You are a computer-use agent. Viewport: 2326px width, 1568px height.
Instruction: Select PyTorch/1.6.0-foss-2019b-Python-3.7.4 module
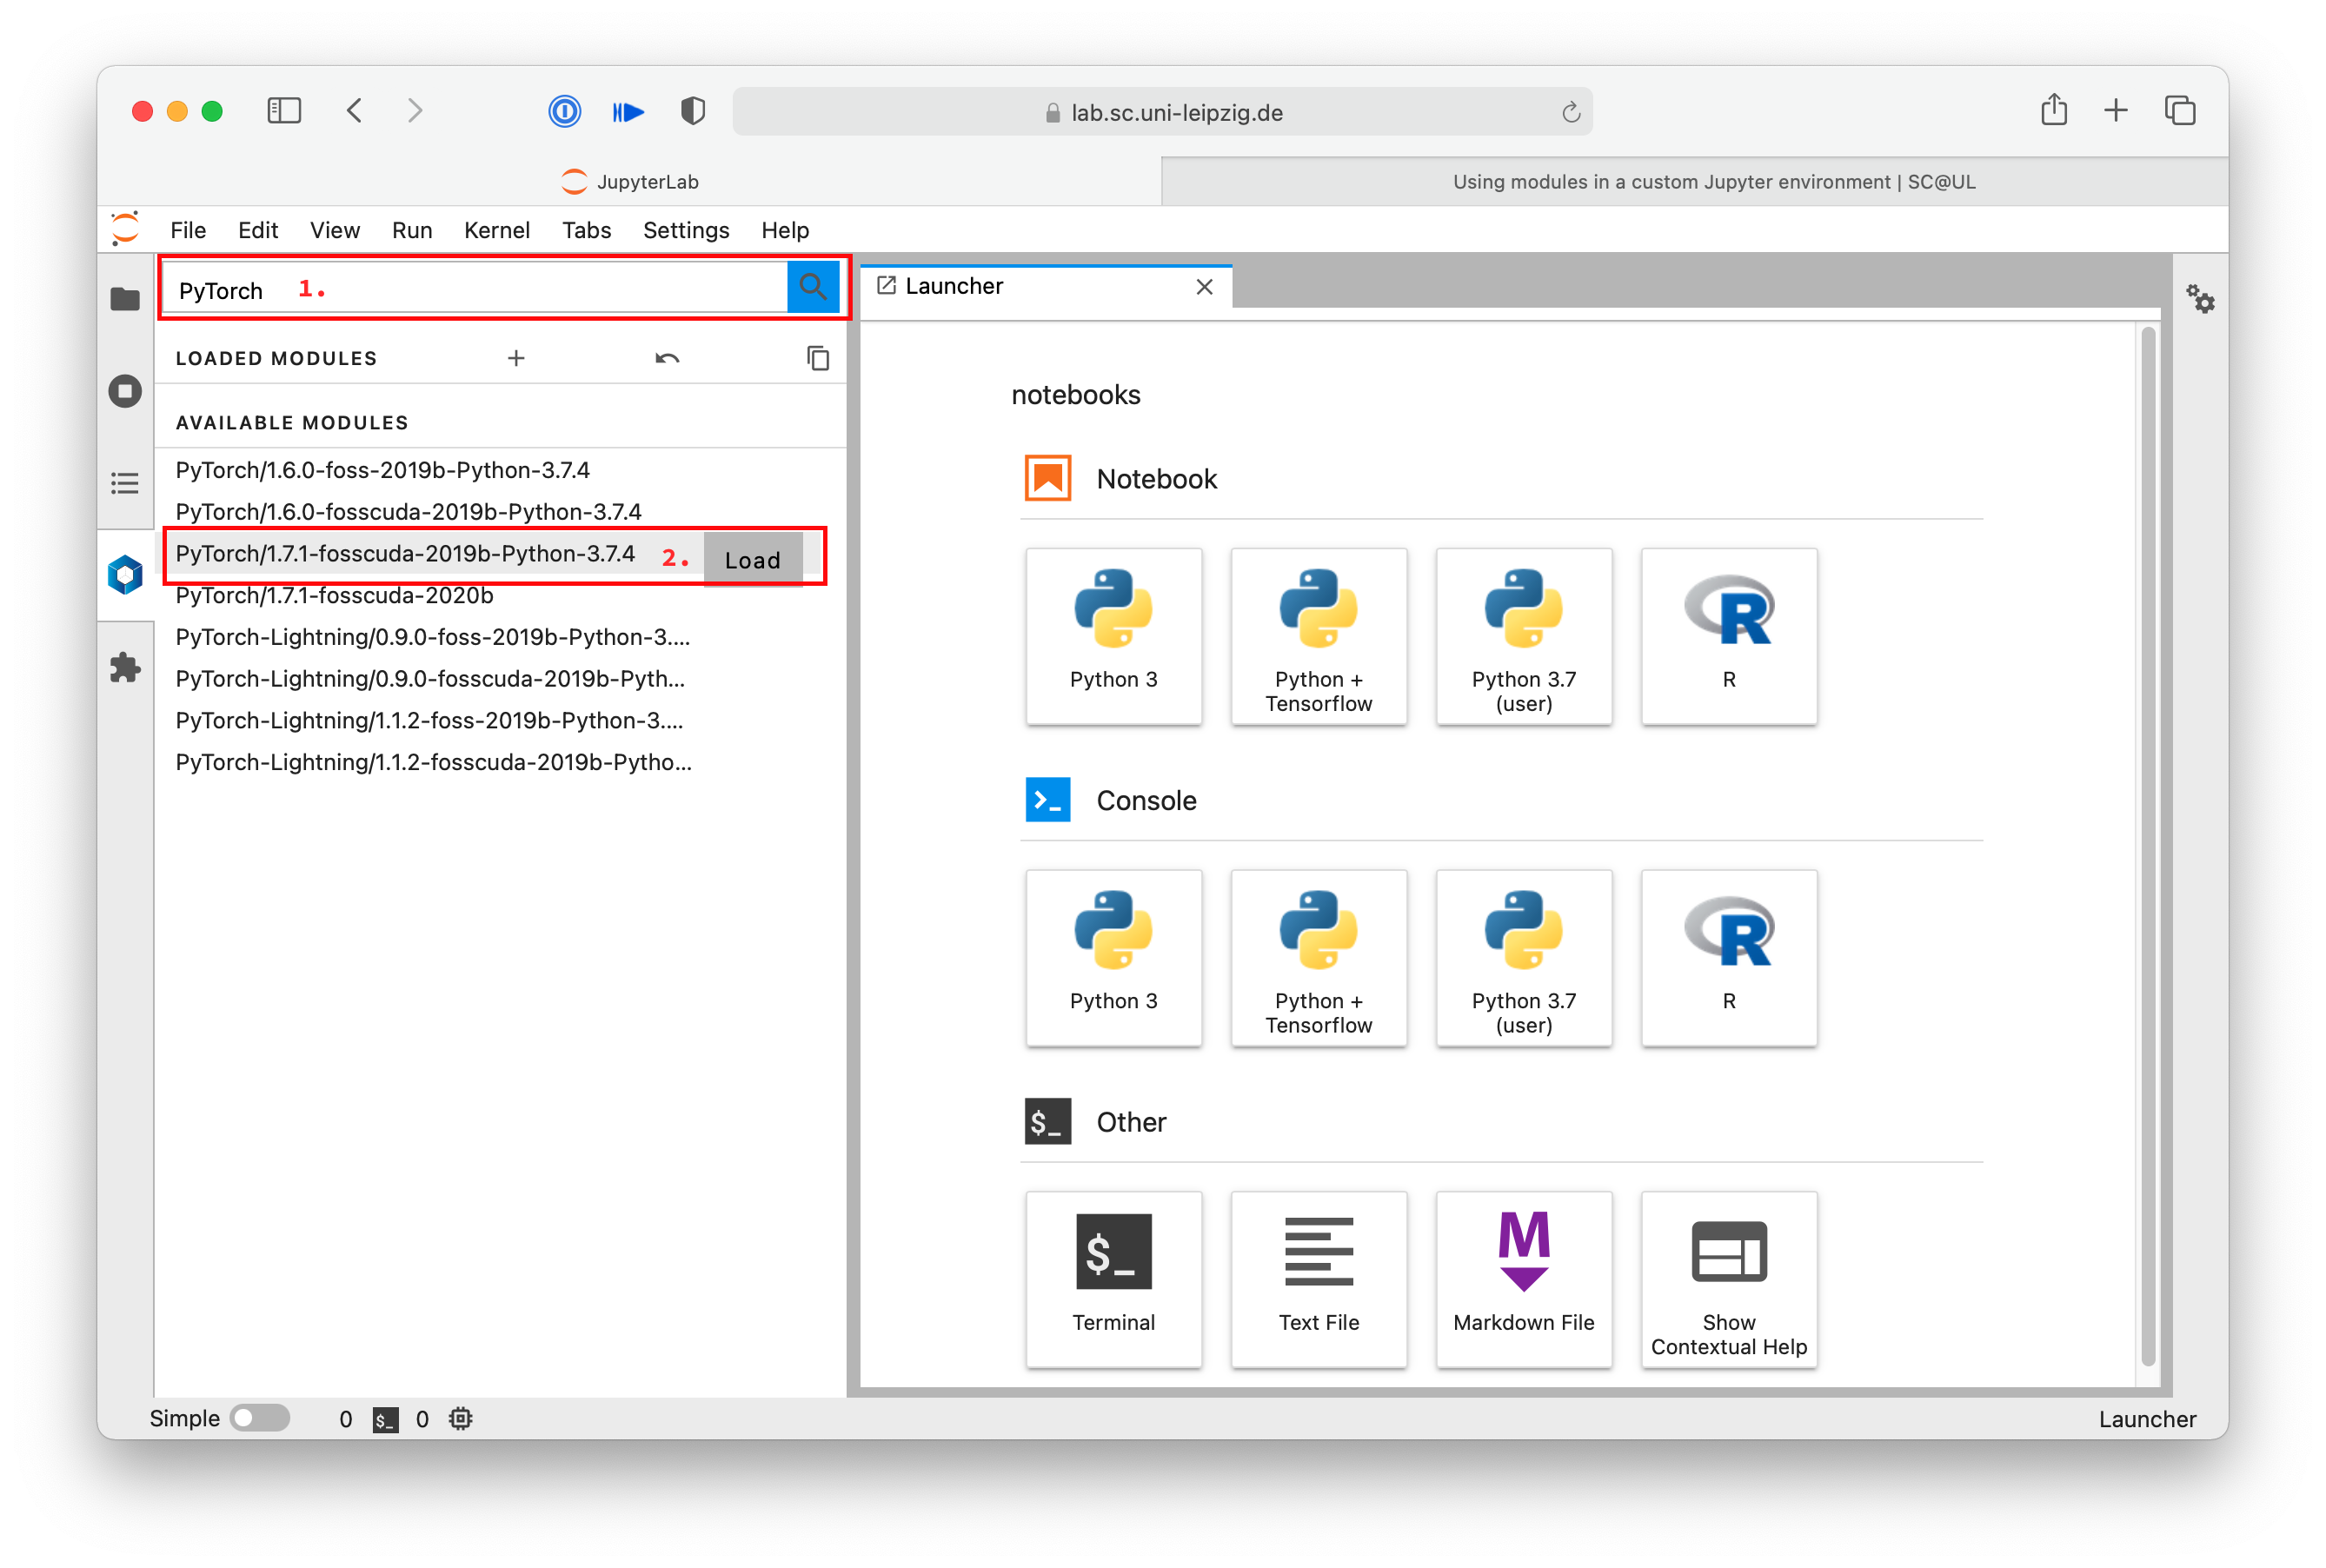[382, 470]
